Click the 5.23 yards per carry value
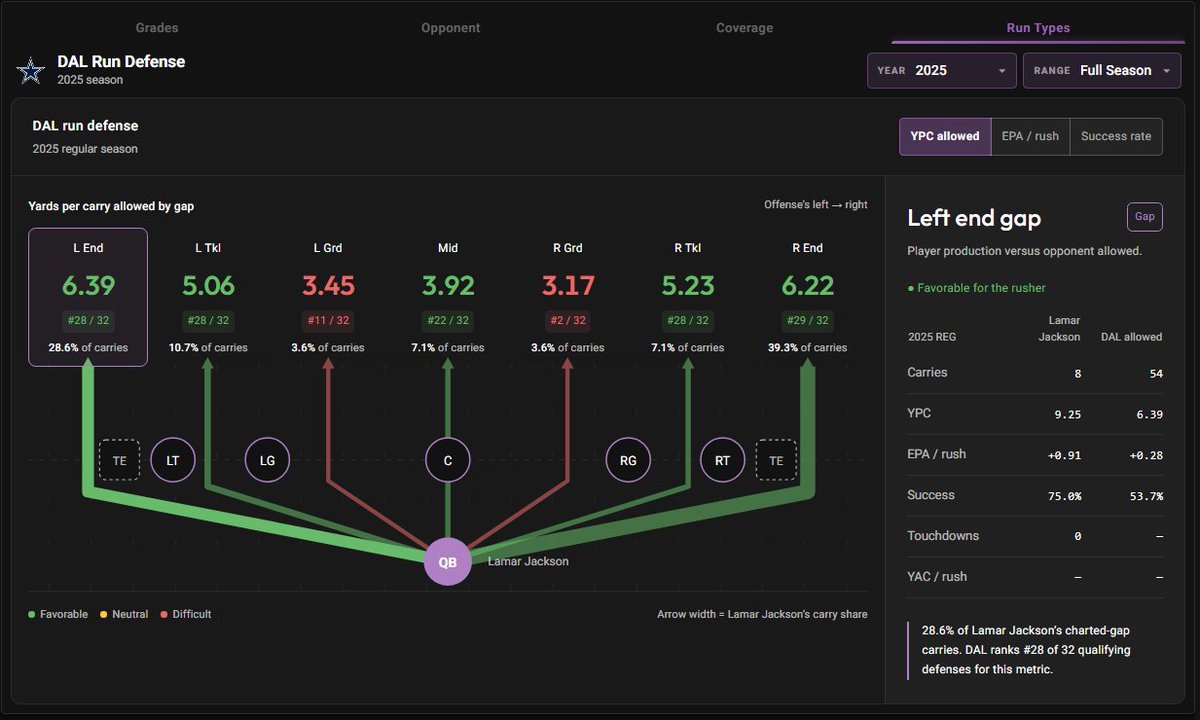This screenshot has height=720, width=1200. (688, 286)
